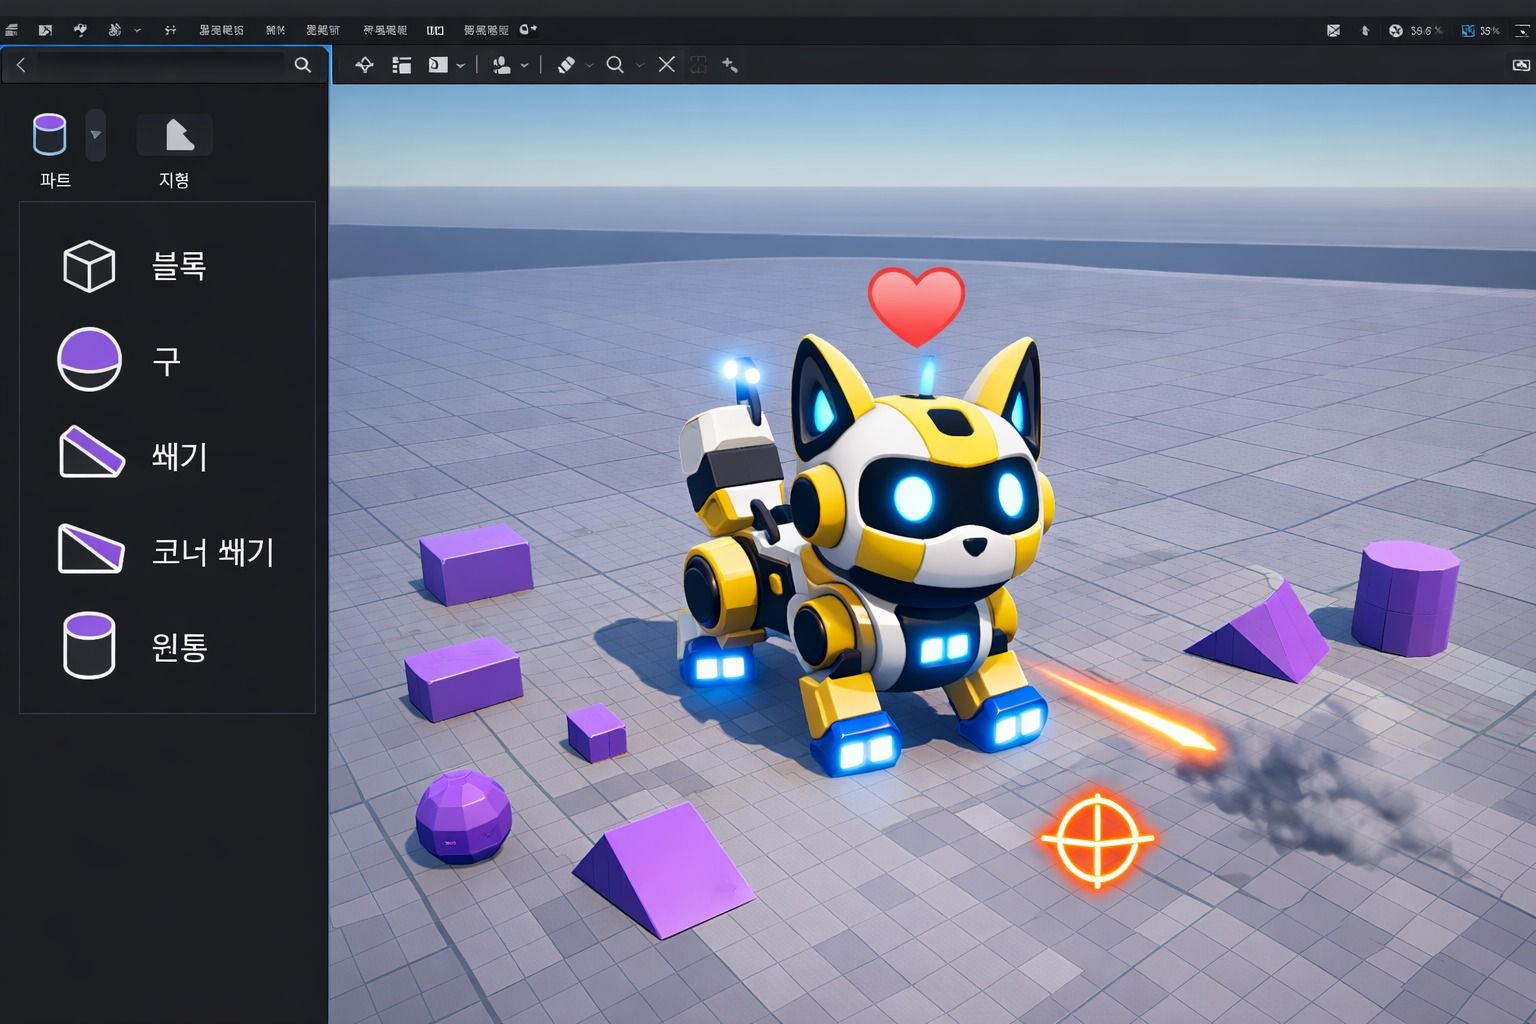This screenshot has width=1536, height=1024.
Task: Click the search input field in side panel
Action: tap(160, 65)
